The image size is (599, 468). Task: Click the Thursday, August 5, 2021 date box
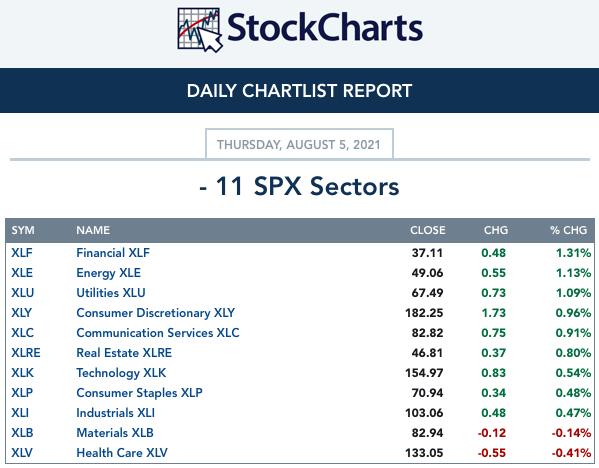point(299,144)
